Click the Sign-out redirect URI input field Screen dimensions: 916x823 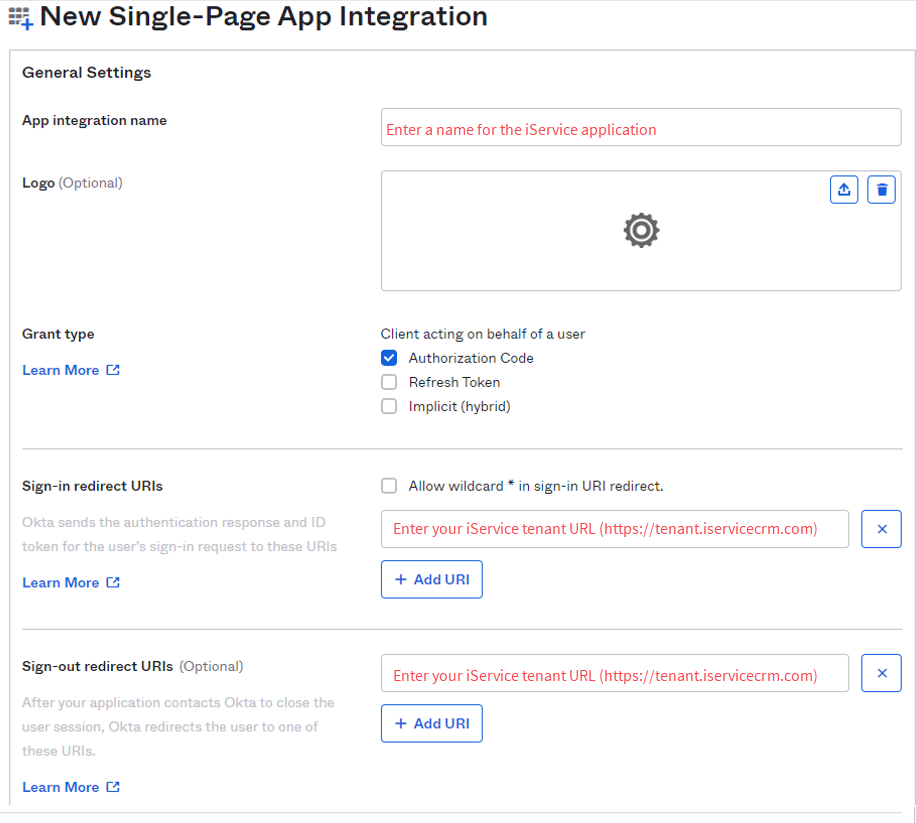click(x=615, y=673)
